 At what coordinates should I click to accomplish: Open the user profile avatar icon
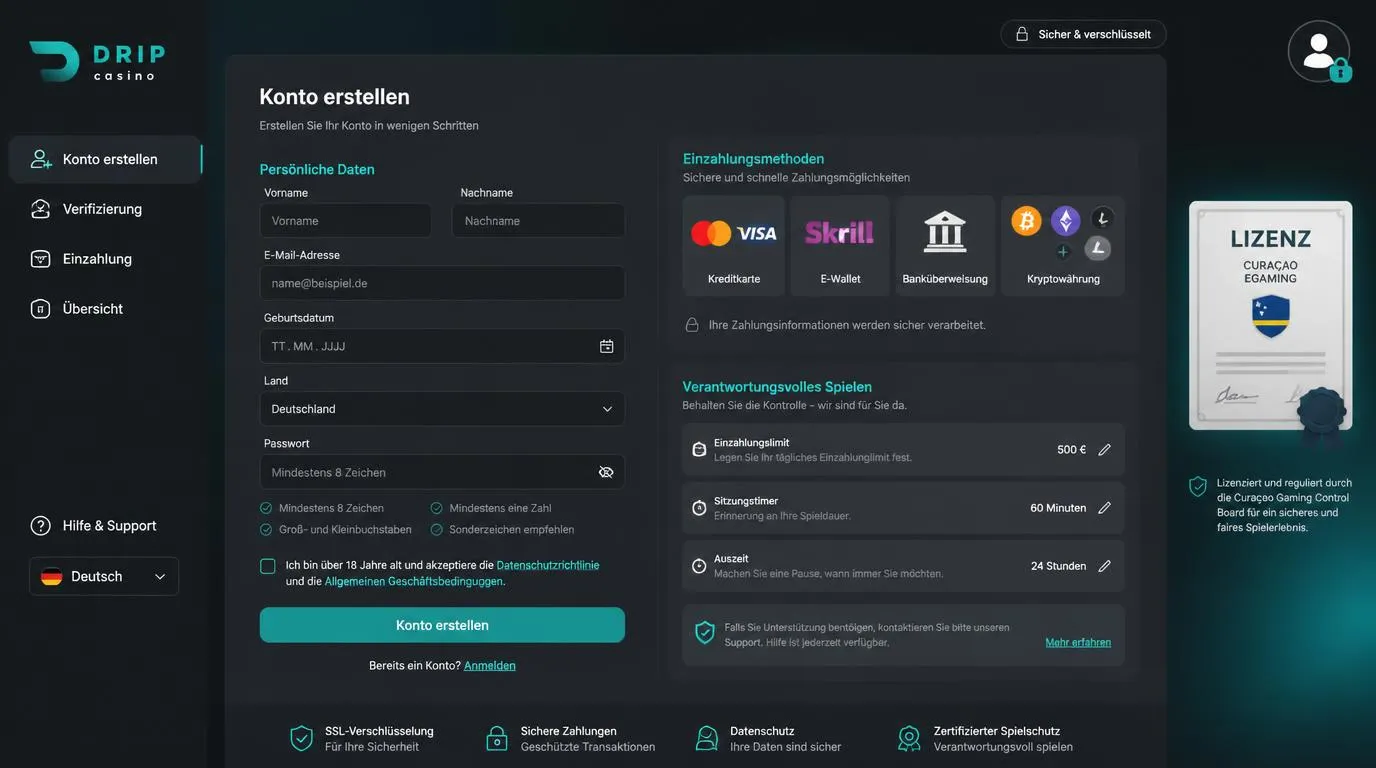coord(1319,51)
